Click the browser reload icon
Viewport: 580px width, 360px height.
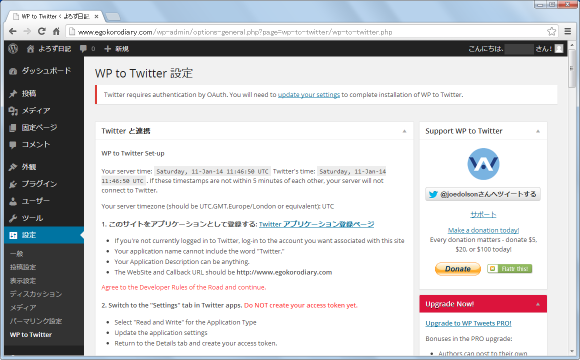pos(42,31)
